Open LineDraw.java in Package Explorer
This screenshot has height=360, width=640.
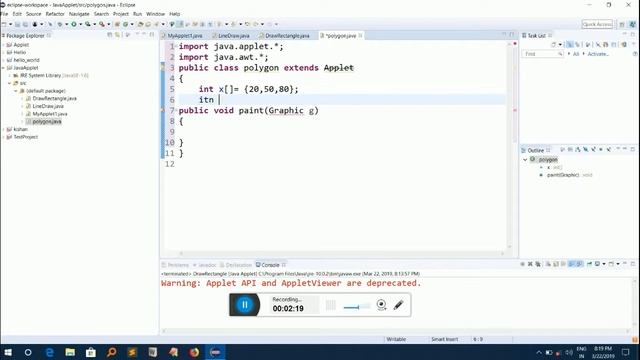coord(48,106)
